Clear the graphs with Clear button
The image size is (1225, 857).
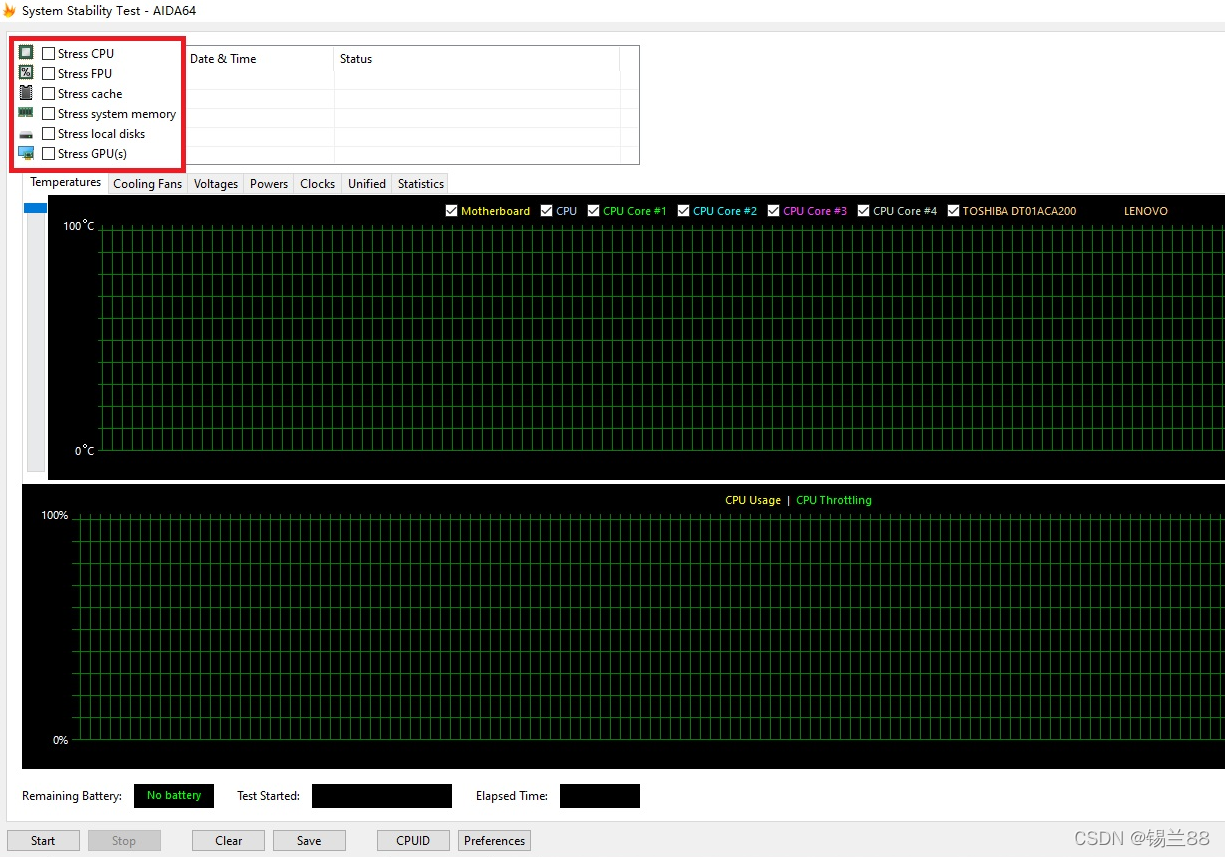click(229, 840)
